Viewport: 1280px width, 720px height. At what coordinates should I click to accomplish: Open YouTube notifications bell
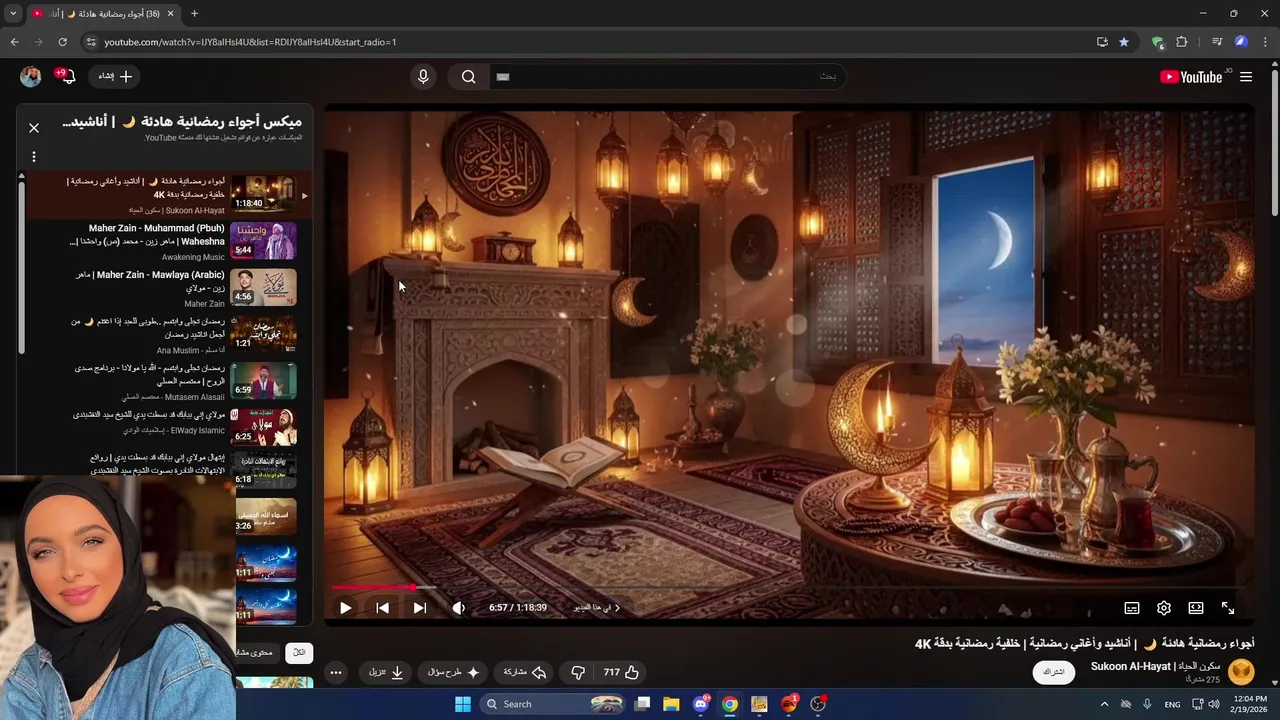pos(67,76)
